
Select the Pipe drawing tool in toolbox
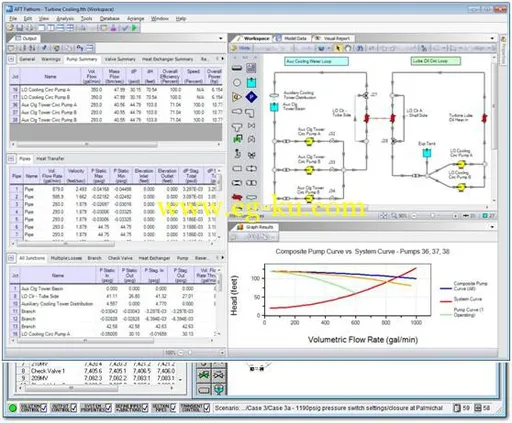click(237, 68)
